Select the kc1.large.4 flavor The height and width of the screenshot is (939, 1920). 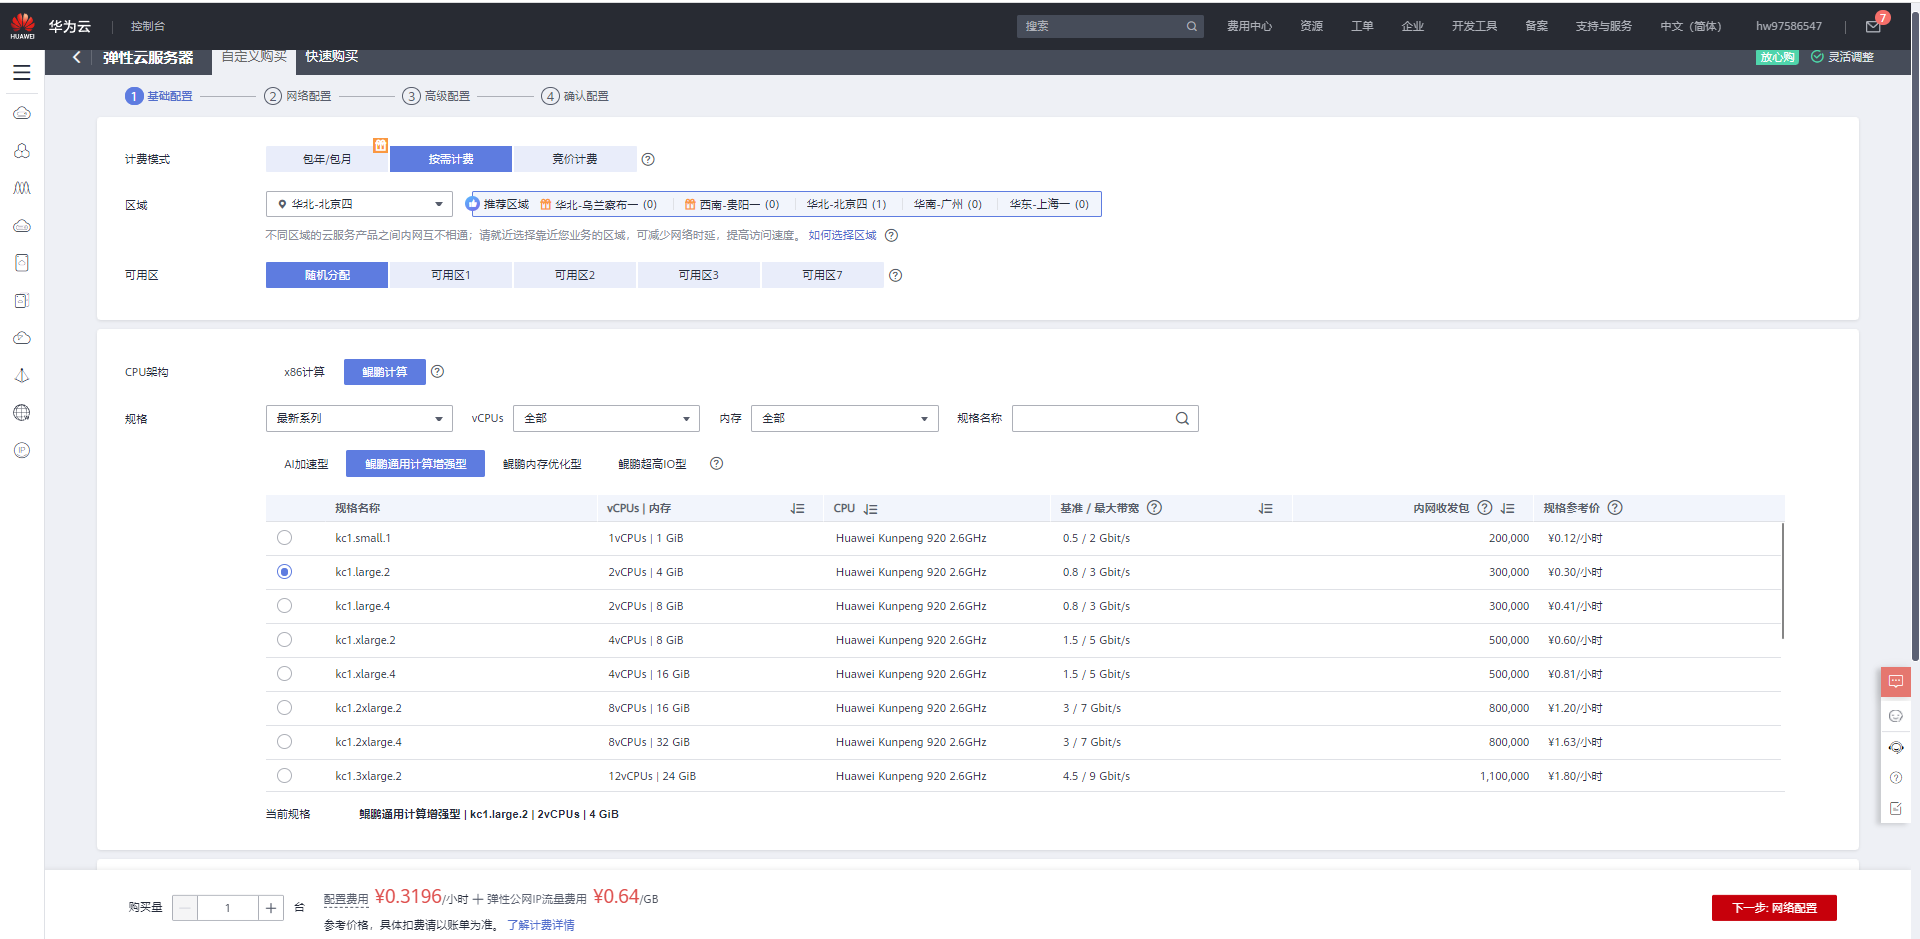click(x=285, y=606)
